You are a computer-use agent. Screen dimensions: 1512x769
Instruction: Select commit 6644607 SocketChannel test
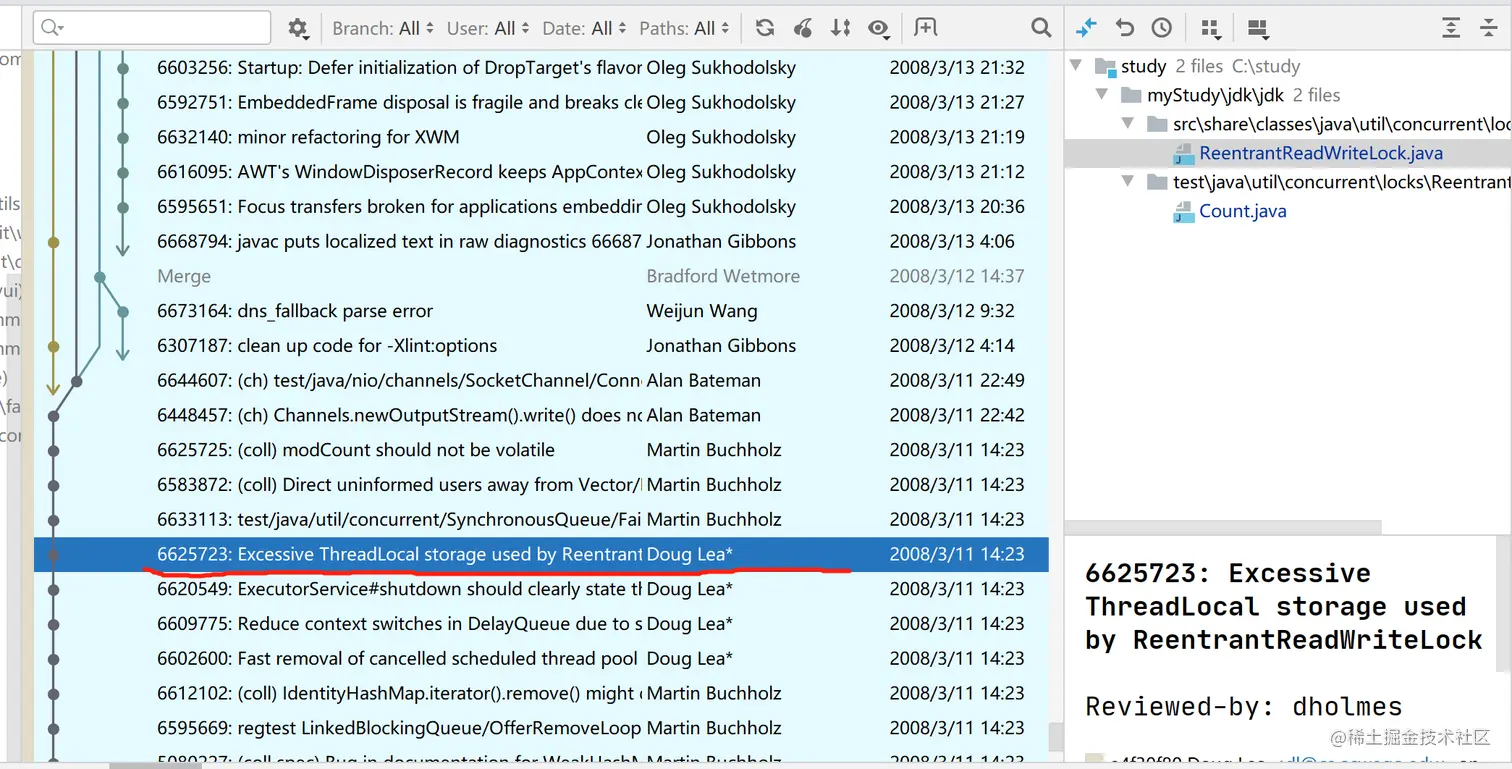pyautogui.click(x=541, y=380)
